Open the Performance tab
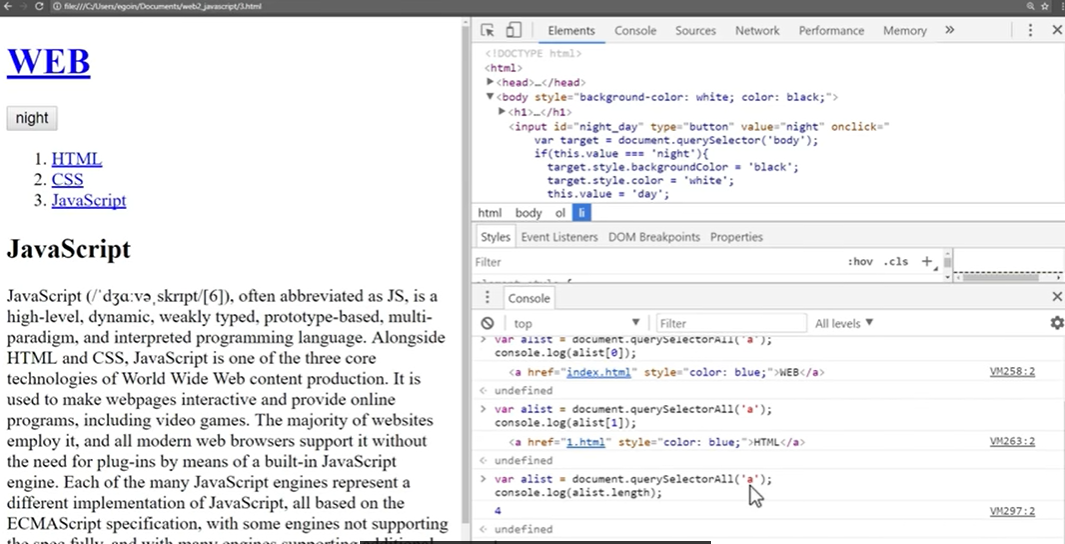This screenshot has height=544, width=1065. [831, 31]
